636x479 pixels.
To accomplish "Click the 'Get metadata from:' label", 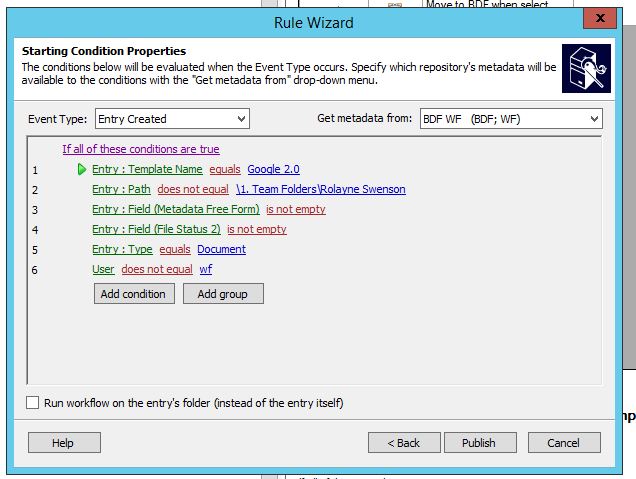I will tap(365, 118).
